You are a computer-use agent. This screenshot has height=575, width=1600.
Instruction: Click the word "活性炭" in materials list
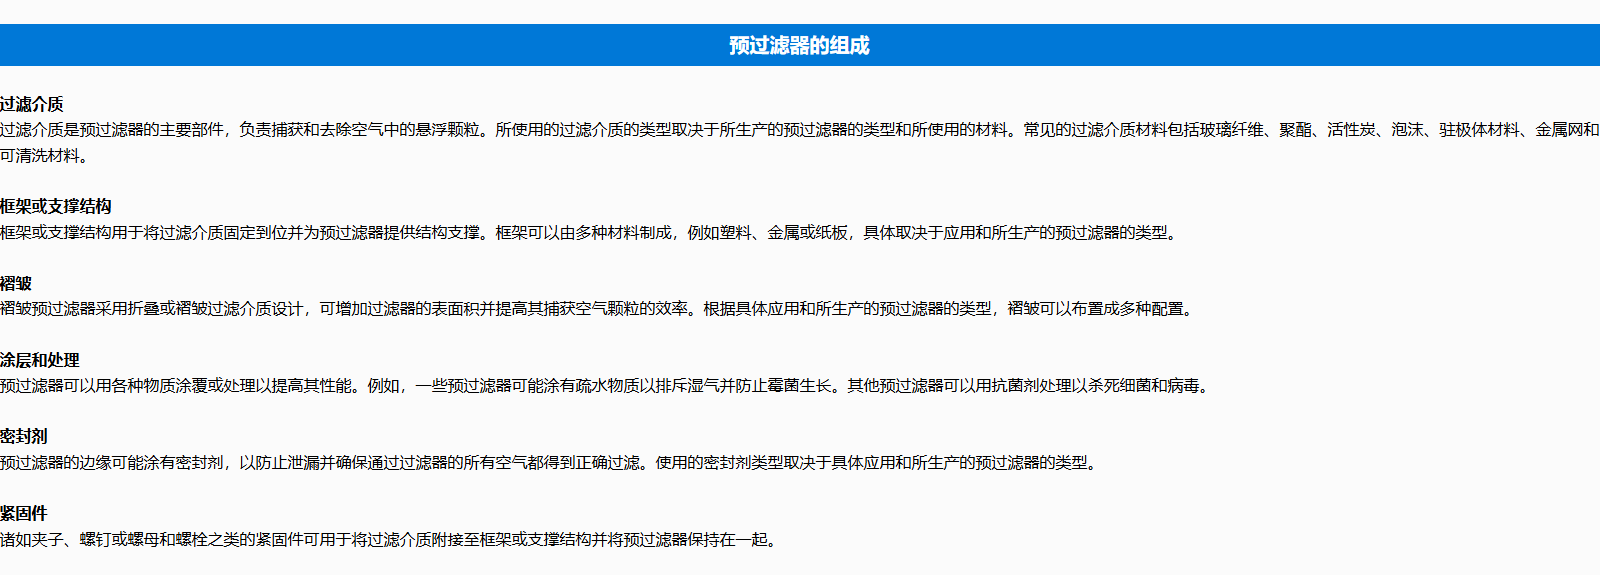pyautogui.click(x=1351, y=130)
